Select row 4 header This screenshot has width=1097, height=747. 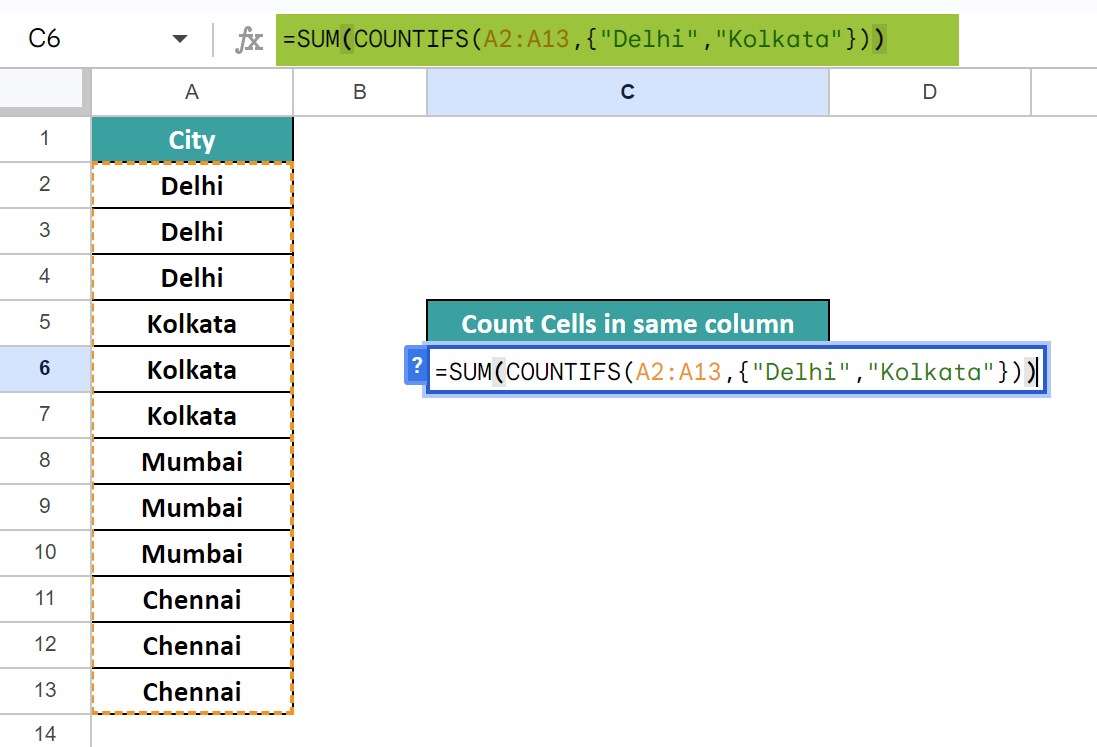click(45, 277)
